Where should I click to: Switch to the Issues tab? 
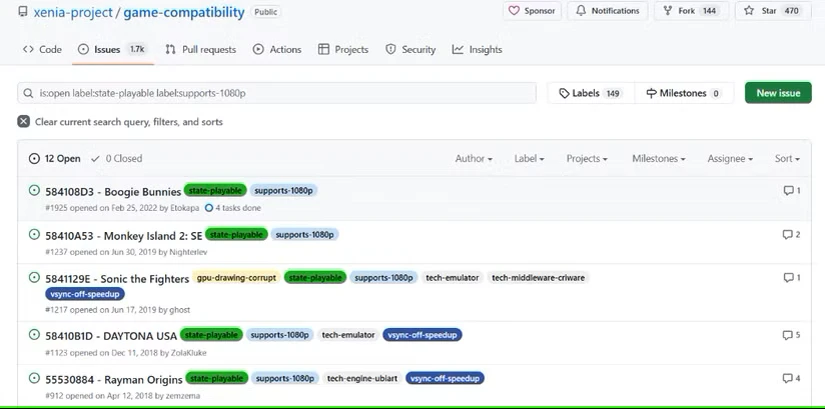(x=113, y=49)
